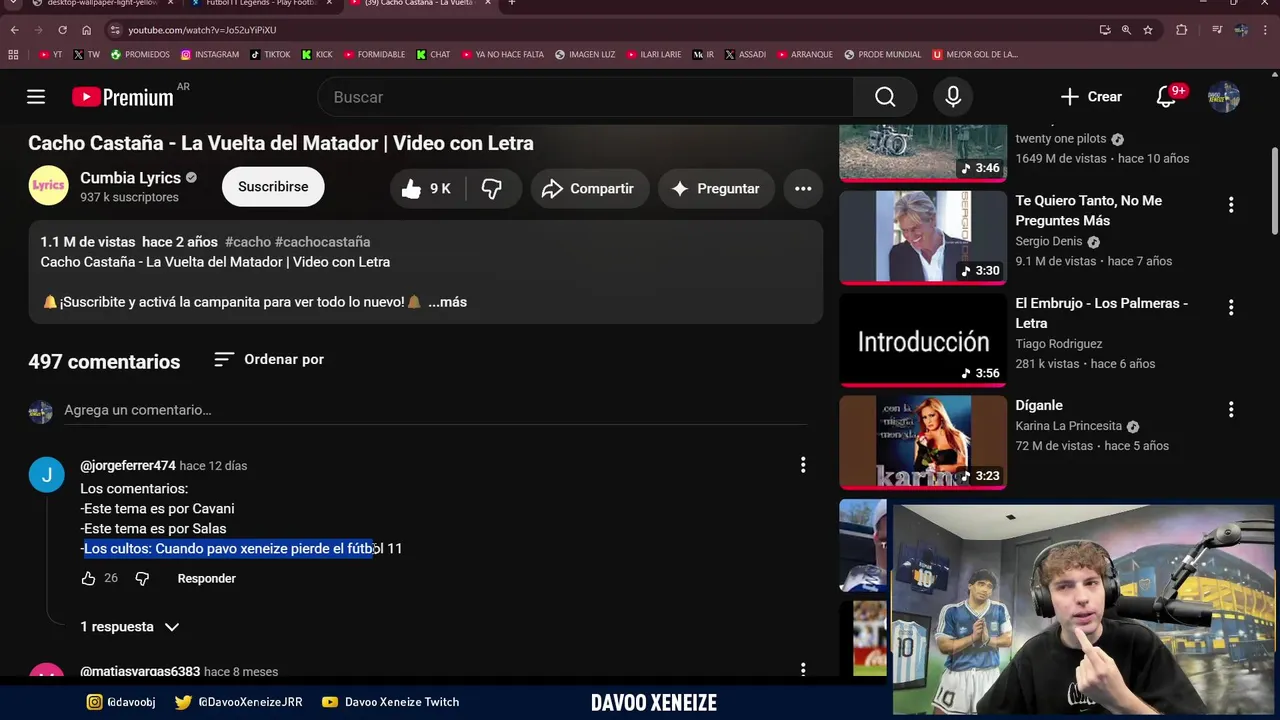The image size is (1280, 720).
Task: Open Karina La Princesita channel name
Action: tap(1069, 426)
